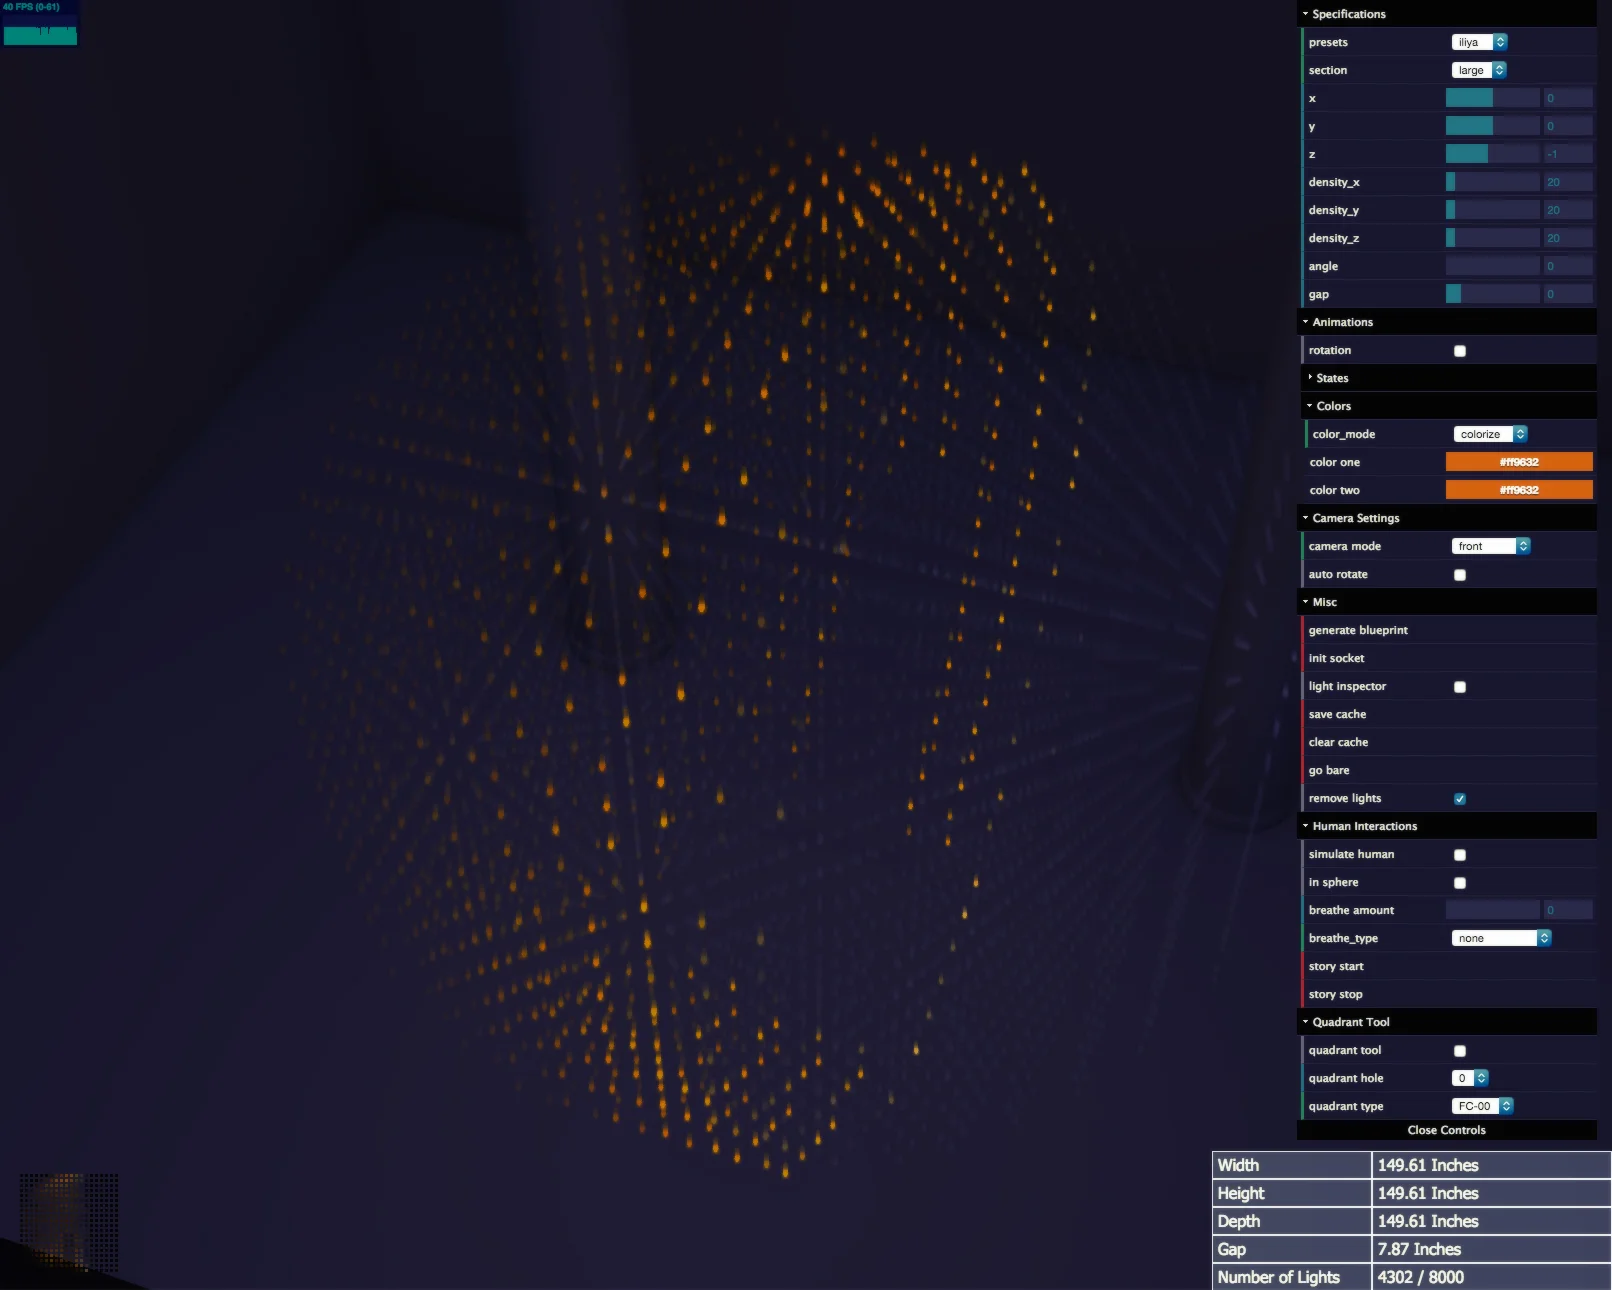Click generate blueprint
The width and height of the screenshot is (1612, 1290).
(1448, 630)
